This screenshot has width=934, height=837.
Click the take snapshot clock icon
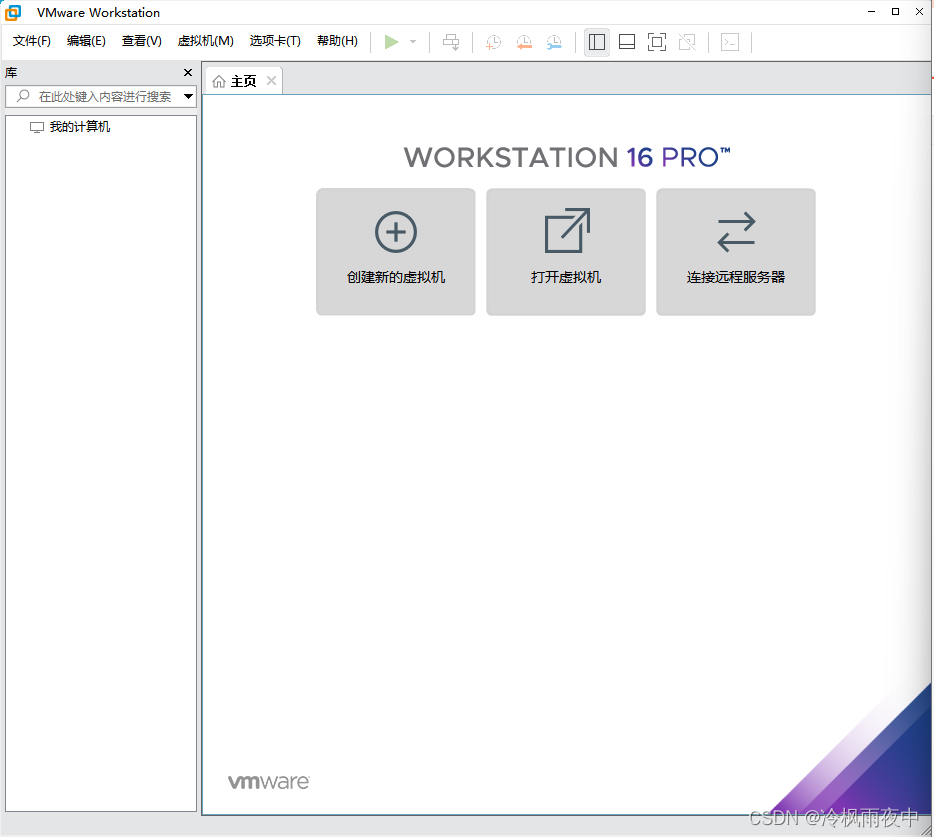pyautogui.click(x=493, y=42)
